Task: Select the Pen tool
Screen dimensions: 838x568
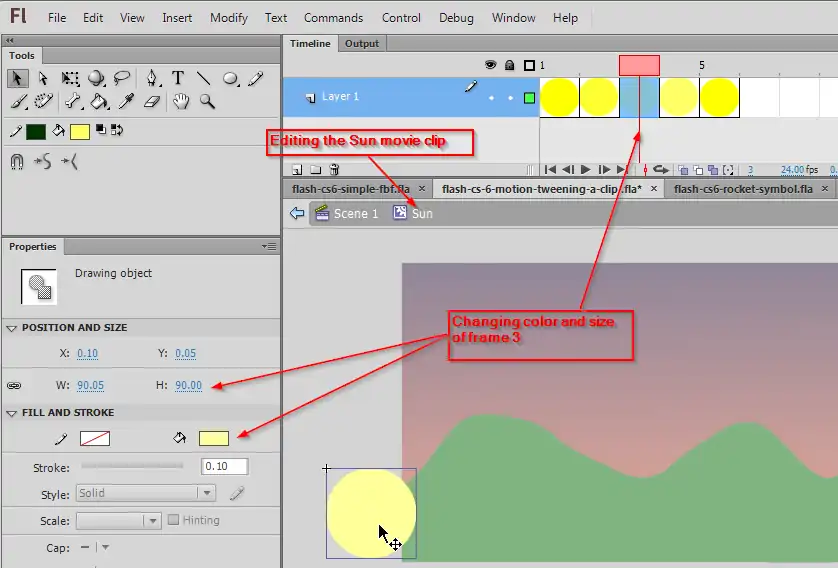Action: pos(151,78)
